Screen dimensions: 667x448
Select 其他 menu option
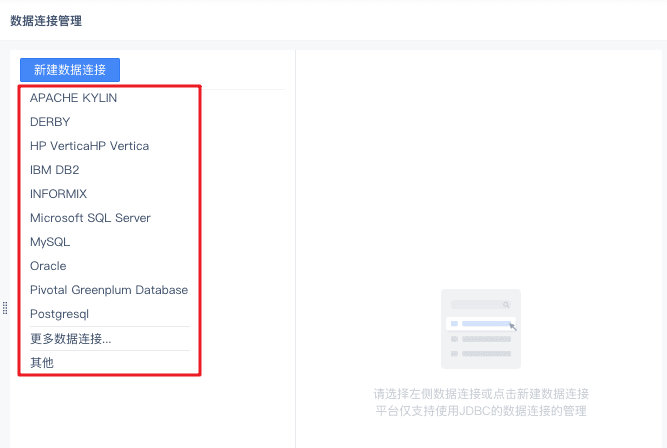(42, 362)
